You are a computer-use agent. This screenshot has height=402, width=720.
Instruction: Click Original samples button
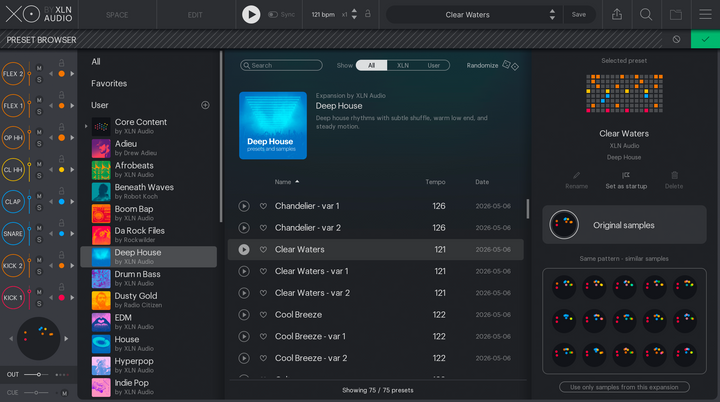coord(624,225)
